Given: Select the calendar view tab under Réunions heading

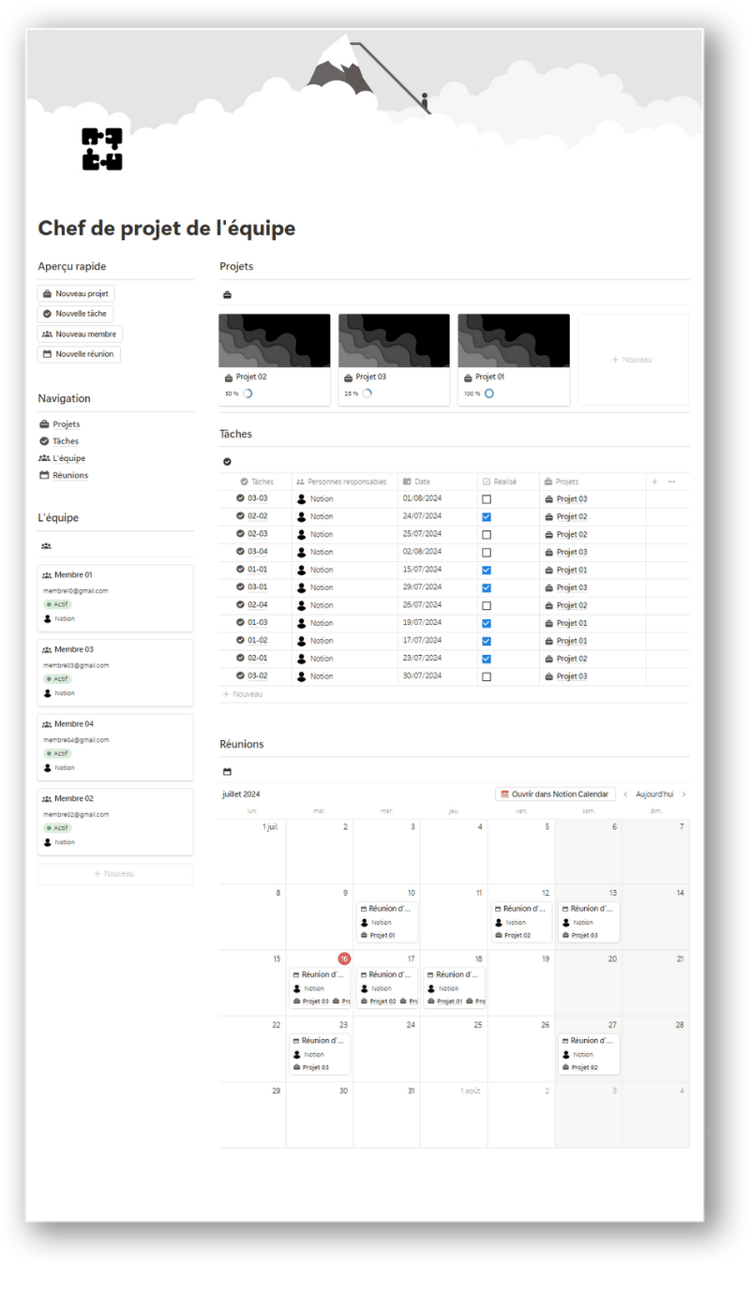Looking at the screenshot, I should (227, 772).
